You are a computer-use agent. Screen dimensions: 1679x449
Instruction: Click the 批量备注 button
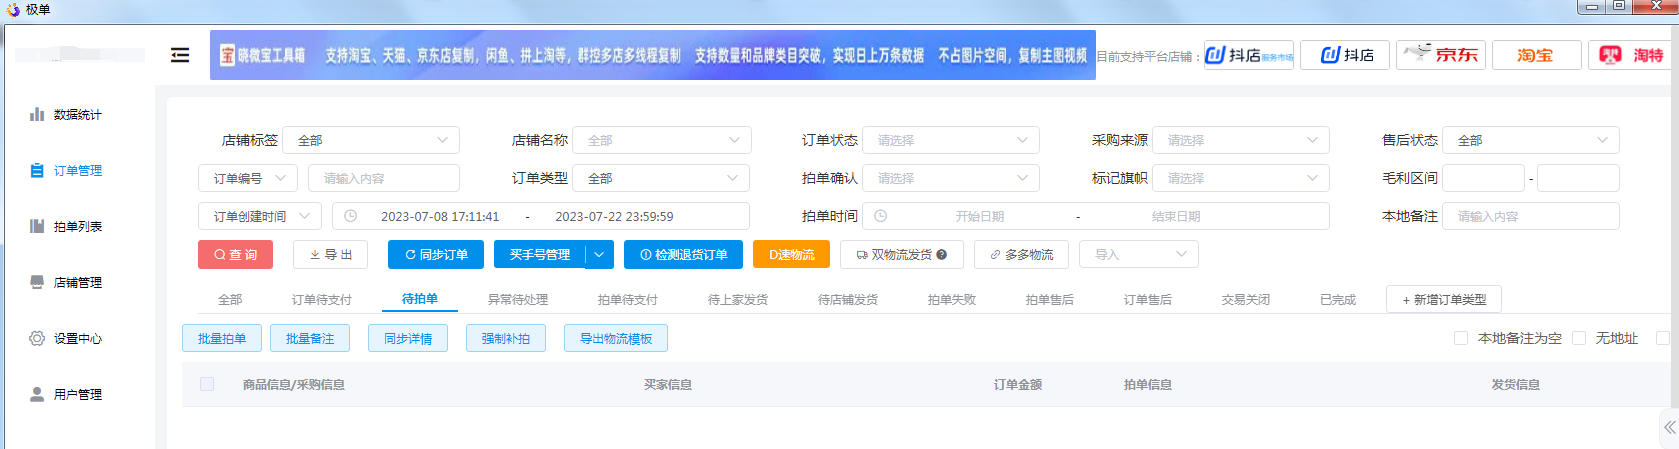310,339
